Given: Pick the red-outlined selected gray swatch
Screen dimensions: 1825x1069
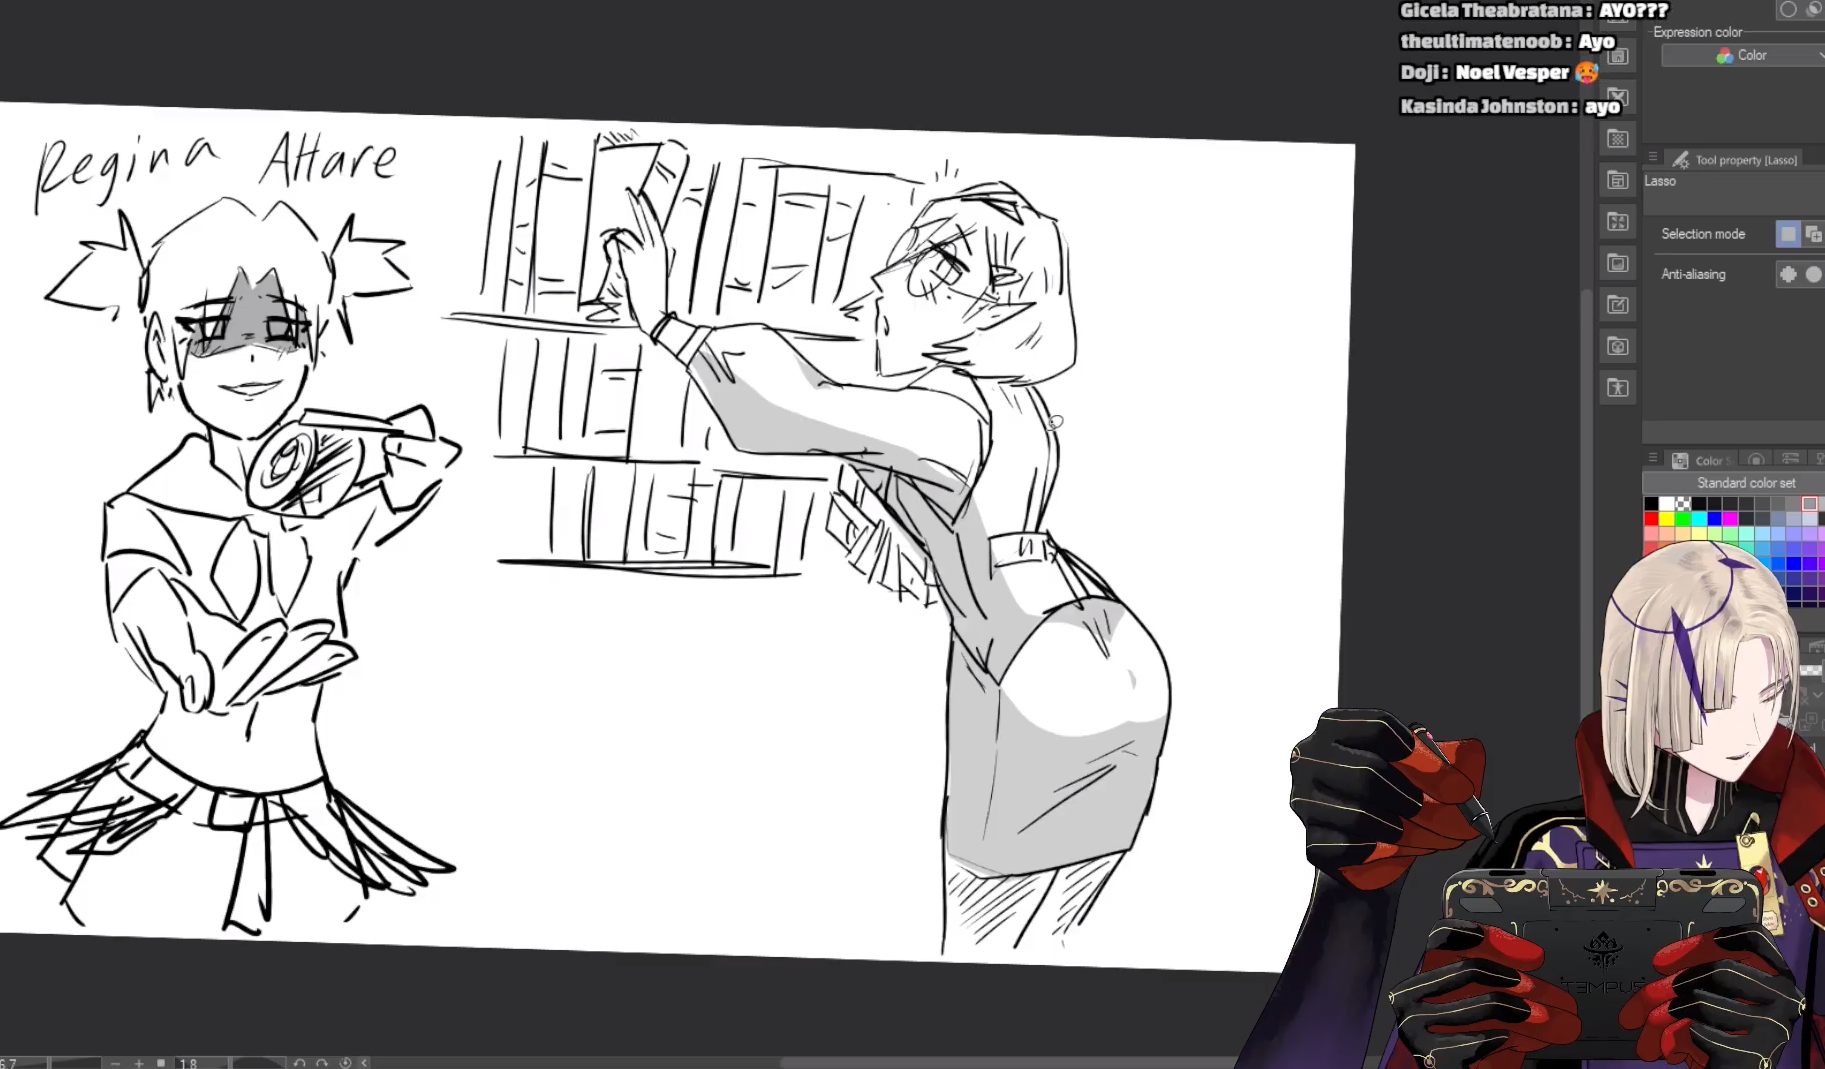Looking at the screenshot, I should (x=1810, y=504).
